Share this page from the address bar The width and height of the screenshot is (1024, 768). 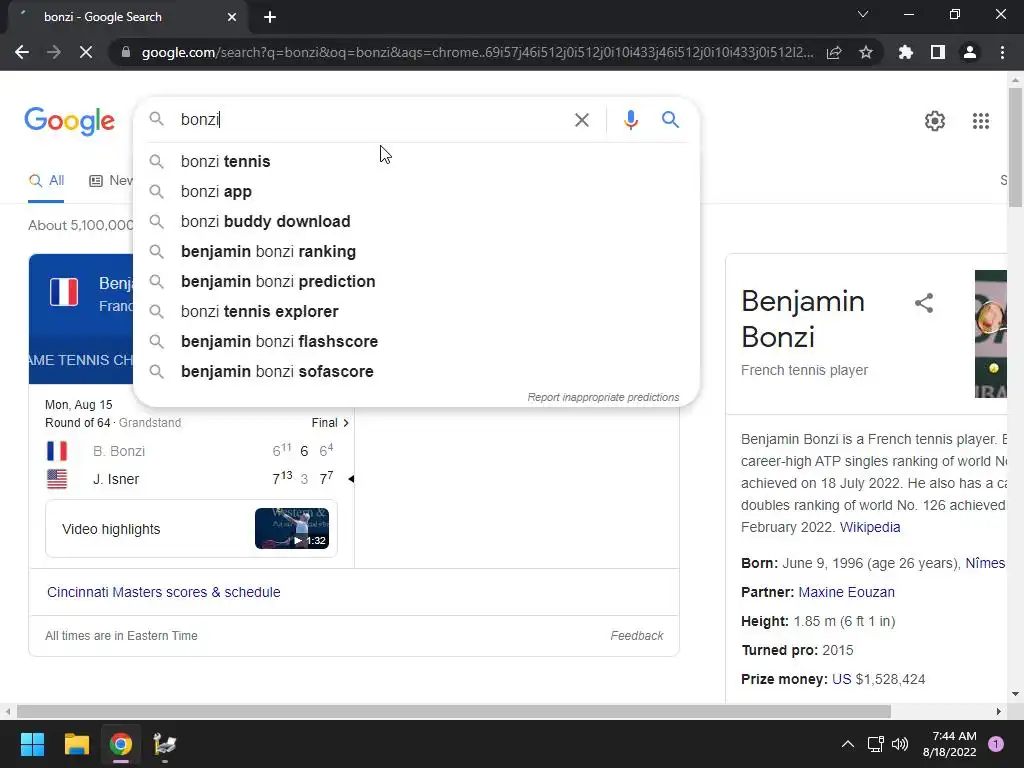pos(834,52)
